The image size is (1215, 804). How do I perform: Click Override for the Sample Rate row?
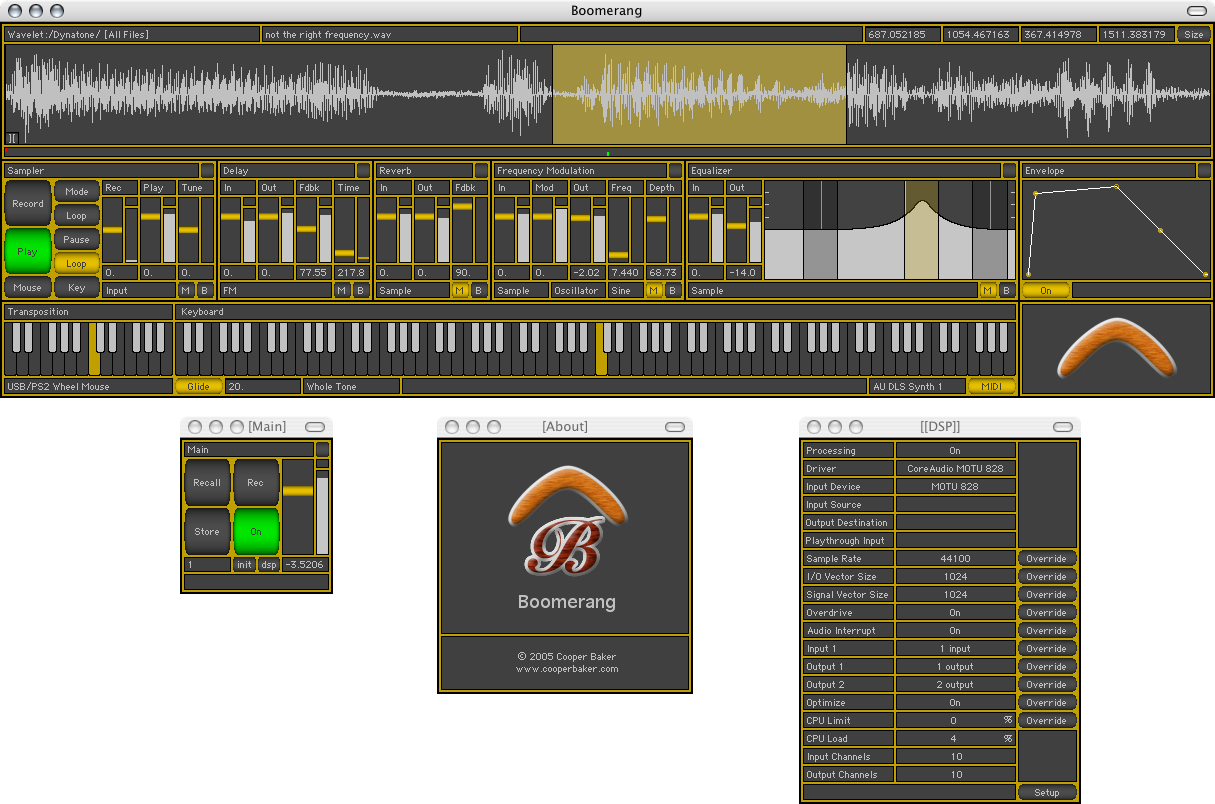click(x=1047, y=559)
